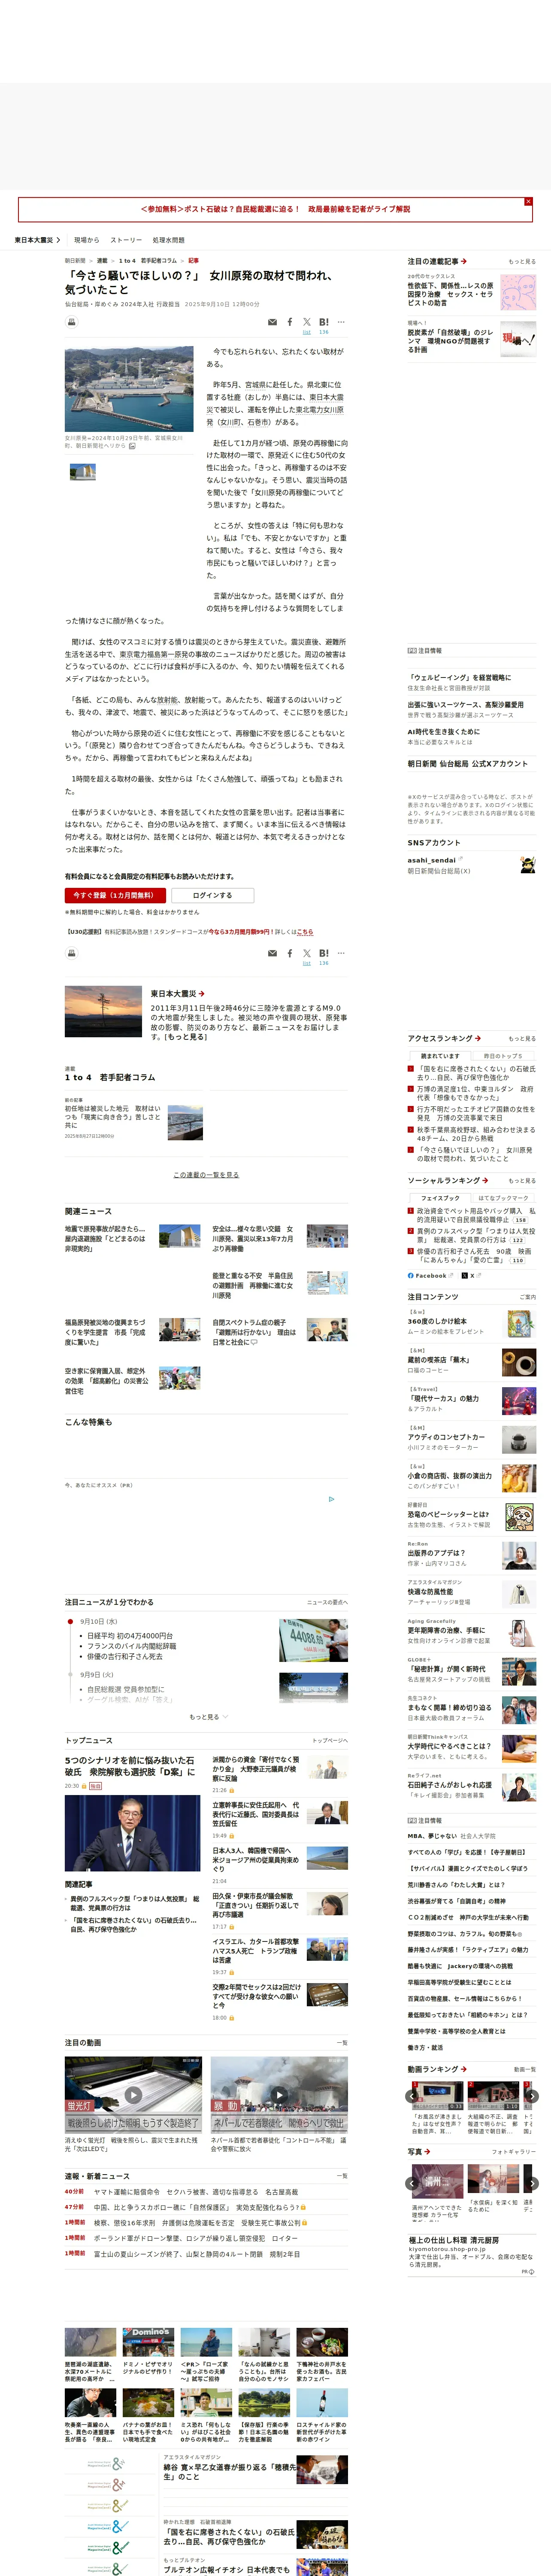Open 朝日新聞 breadcrumb link
Screen dimensions: 551x2576
click(75, 260)
